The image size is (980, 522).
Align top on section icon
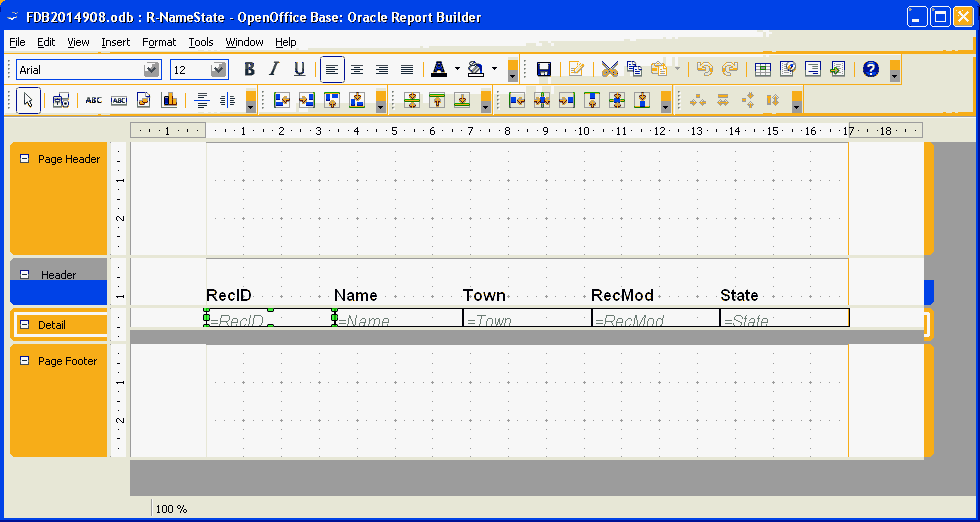pyautogui.click(x=332, y=100)
